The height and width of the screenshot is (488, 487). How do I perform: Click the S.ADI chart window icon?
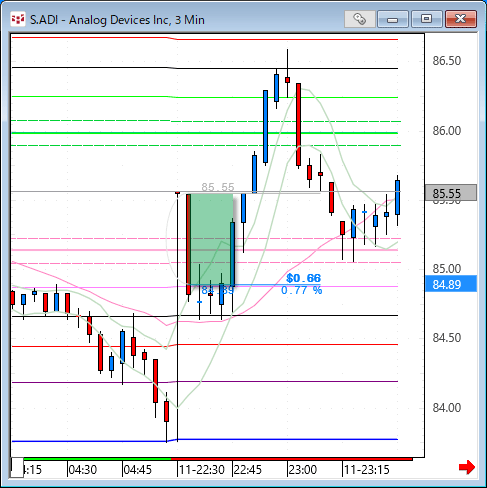(x=18, y=20)
